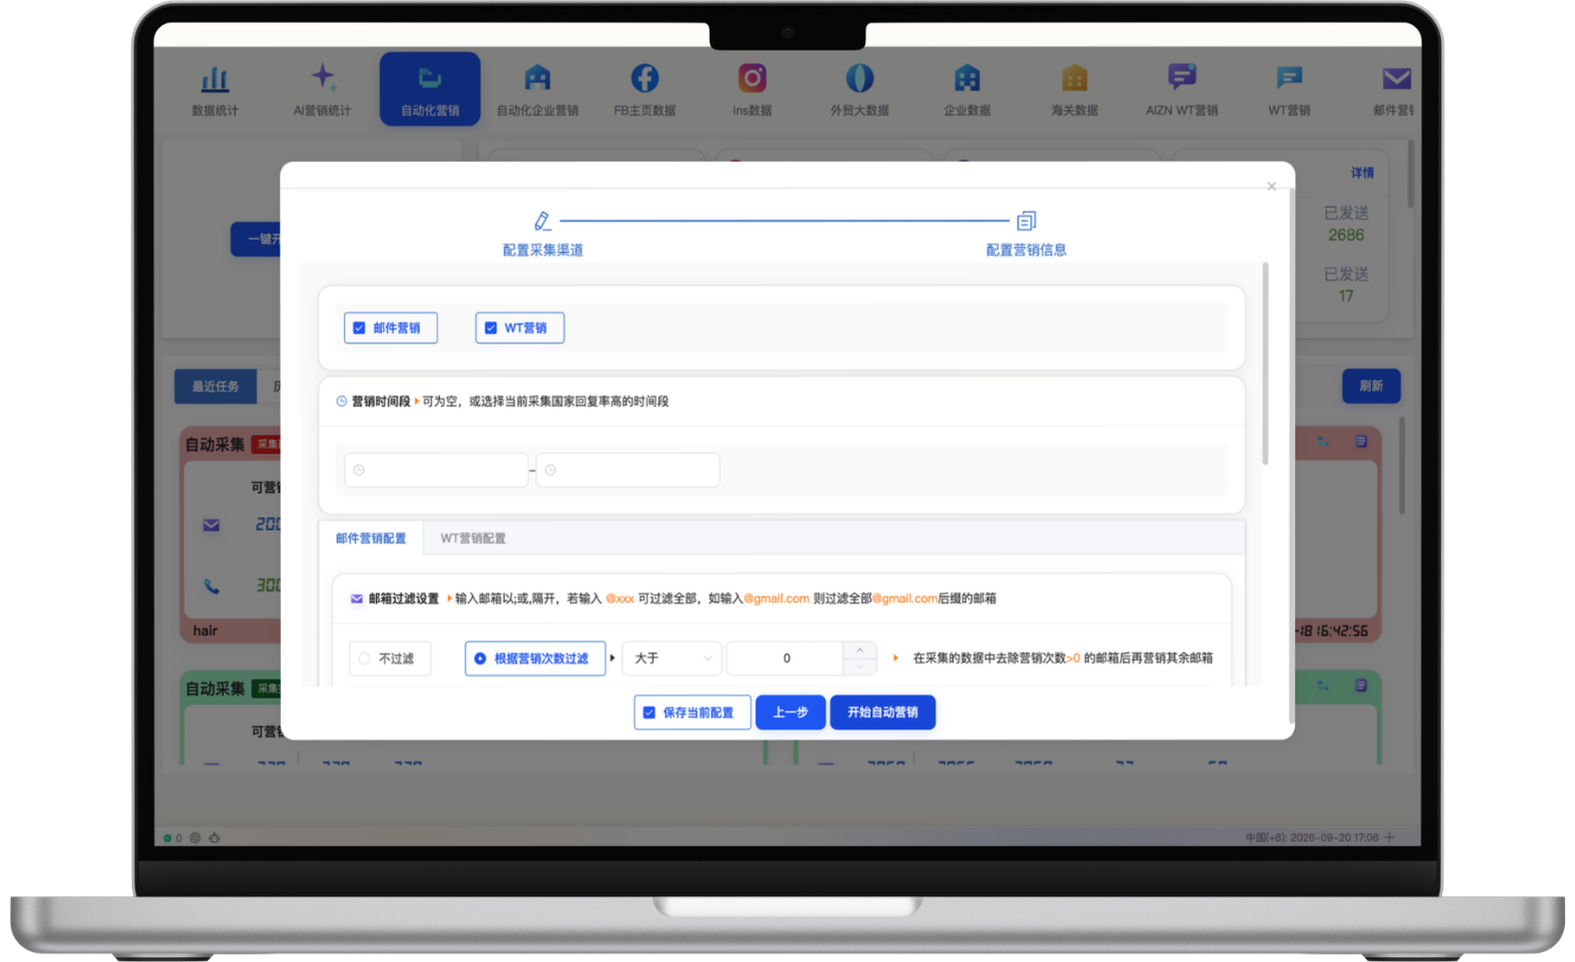1575x962 pixels.
Task: Click the 刷新 button in background
Action: tap(1371, 386)
